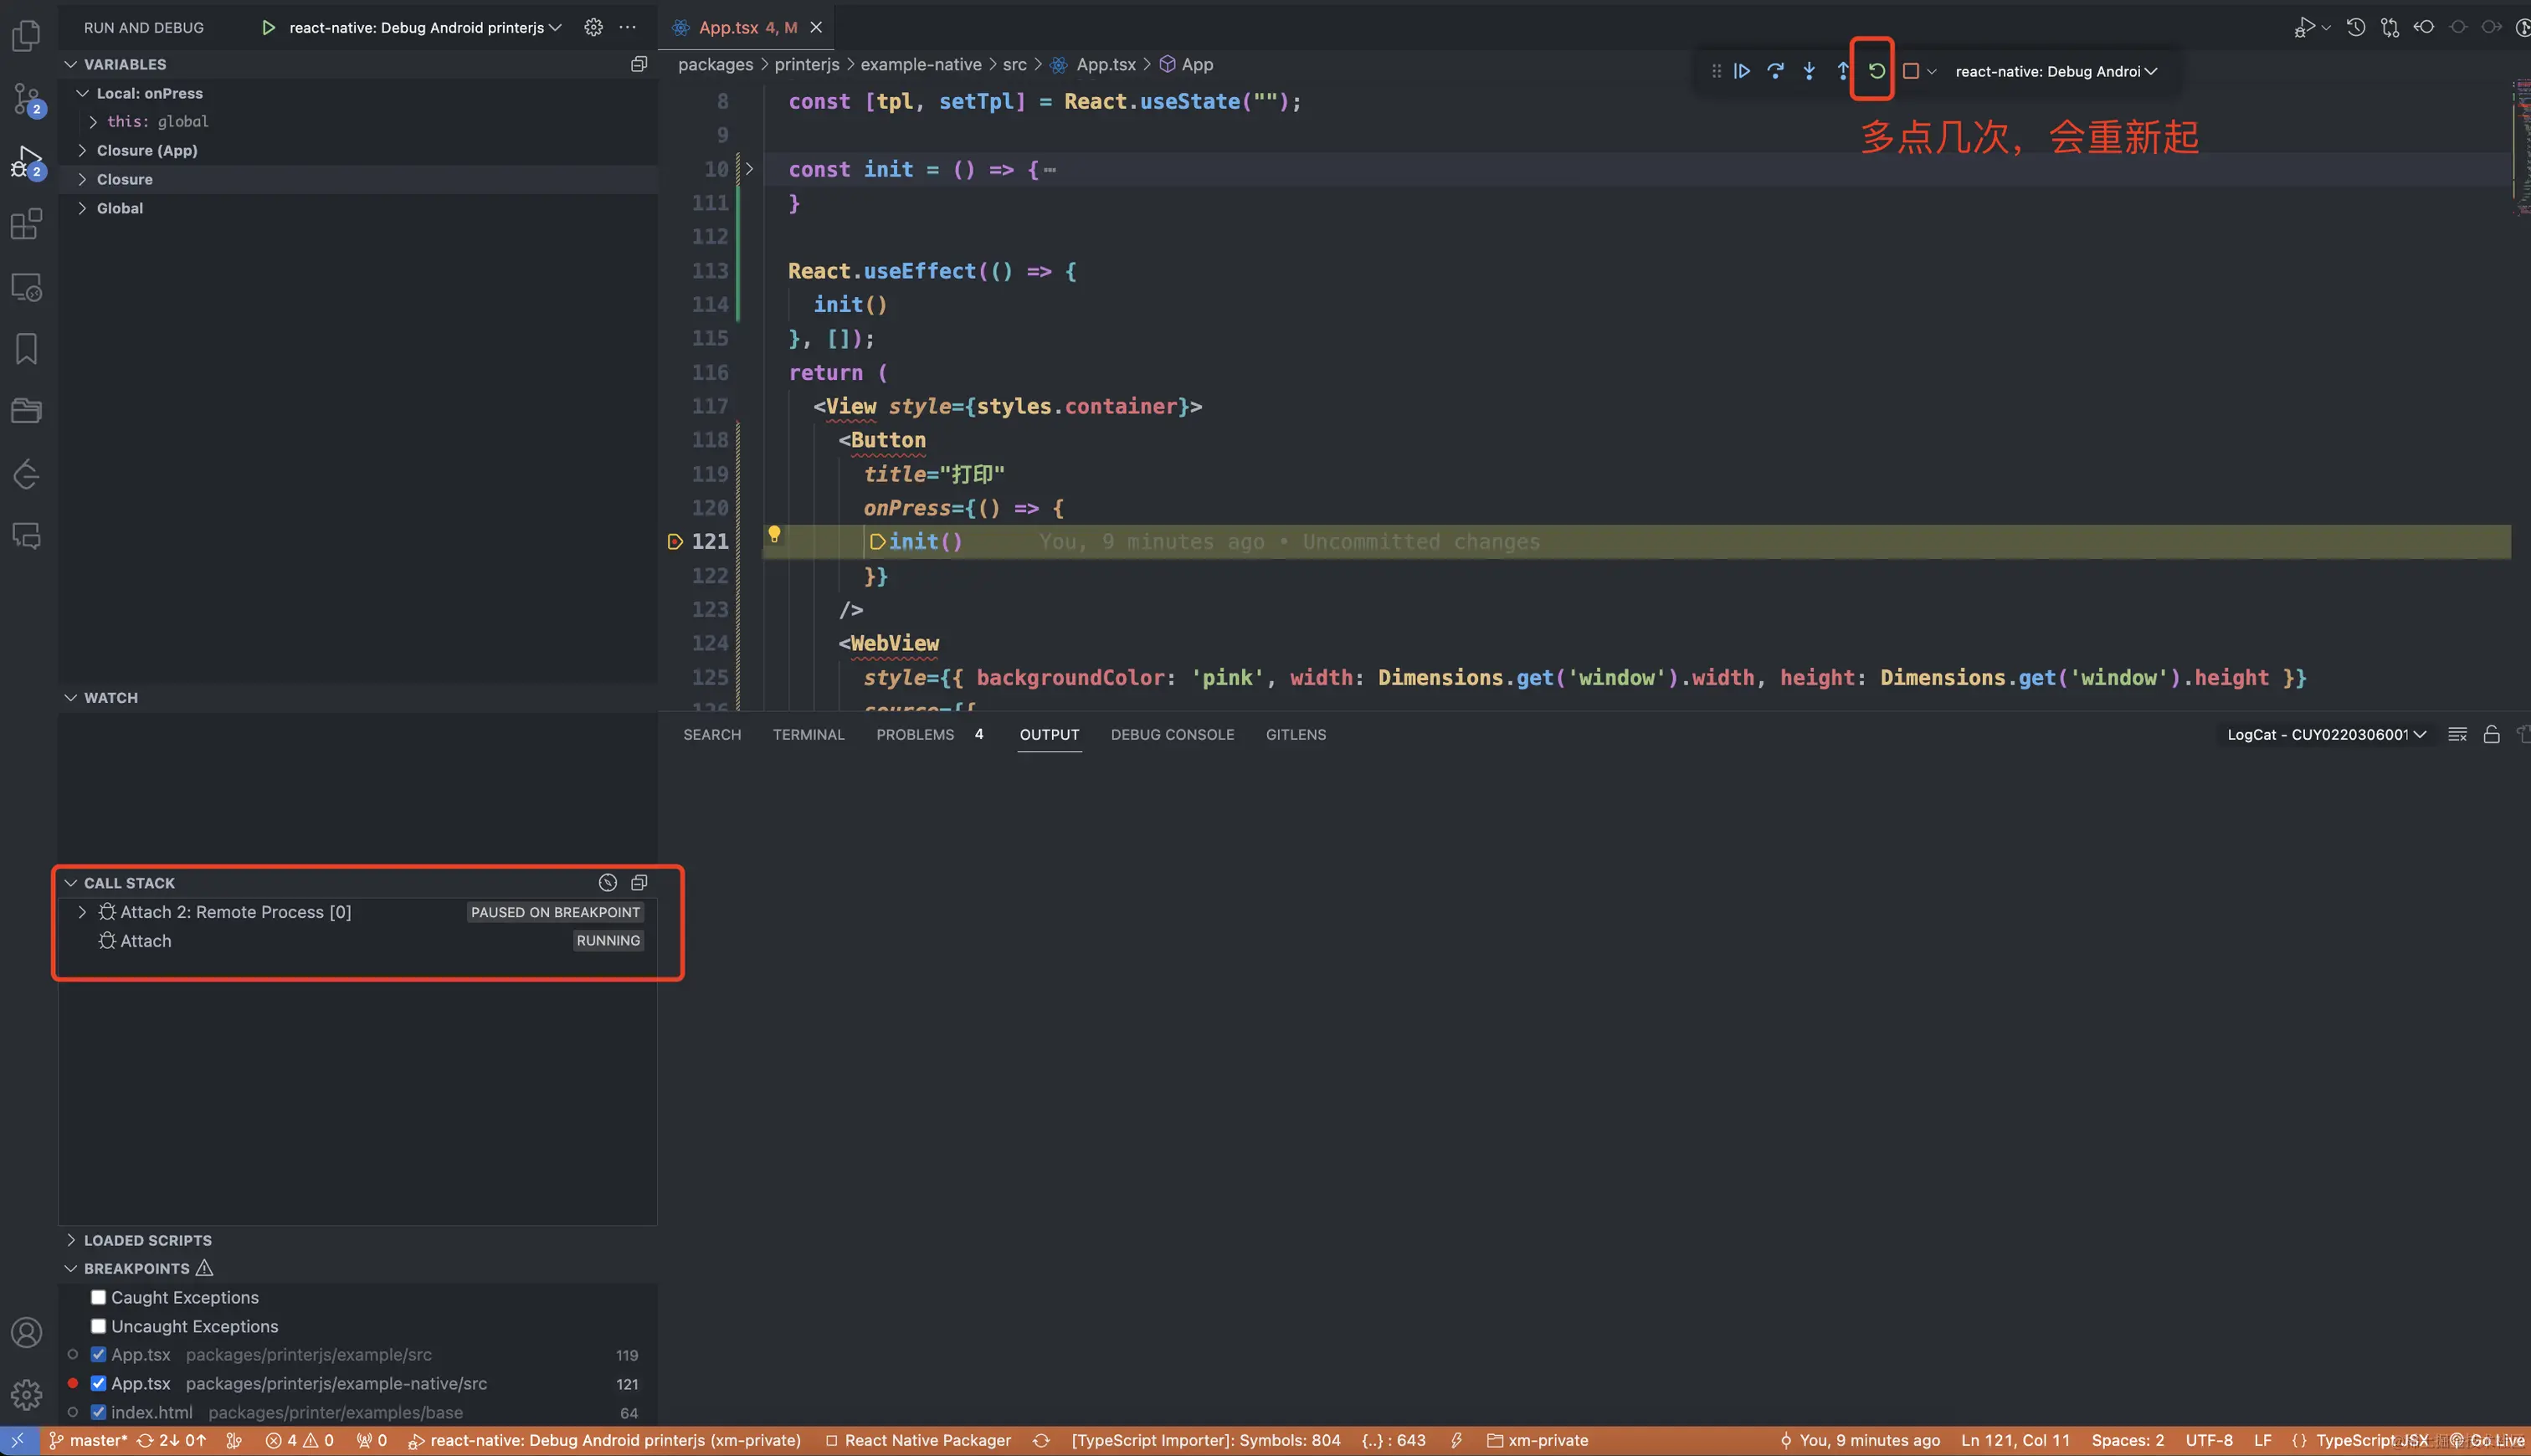Image resolution: width=2531 pixels, height=1456 pixels.
Task: Click the Restart debug button
Action: tap(1876, 71)
